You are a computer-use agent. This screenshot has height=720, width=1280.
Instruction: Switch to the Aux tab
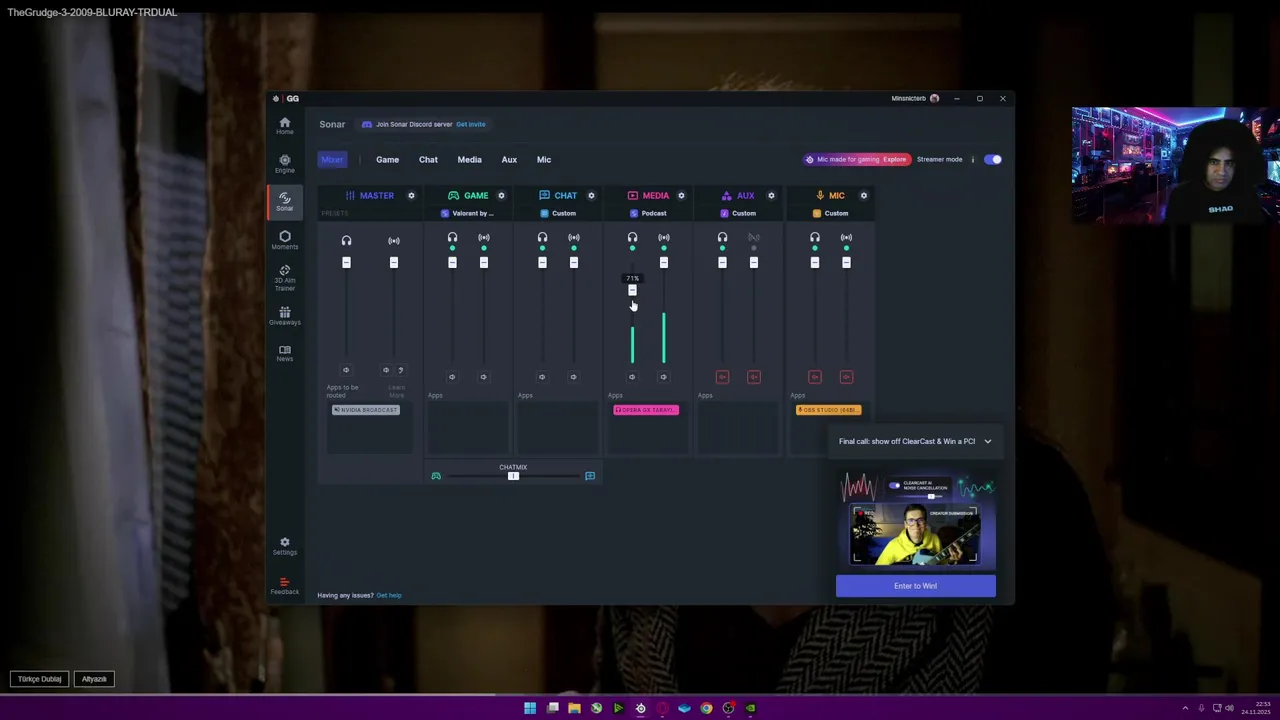(509, 159)
